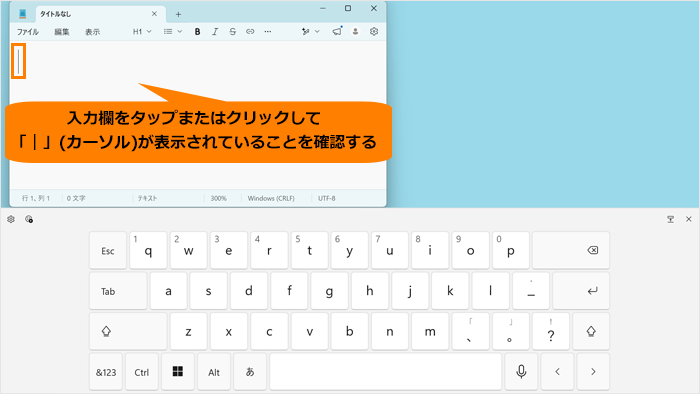The height and width of the screenshot is (394, 700).
Task: Click the Tab key on touch keyboard
Action: 118,291
